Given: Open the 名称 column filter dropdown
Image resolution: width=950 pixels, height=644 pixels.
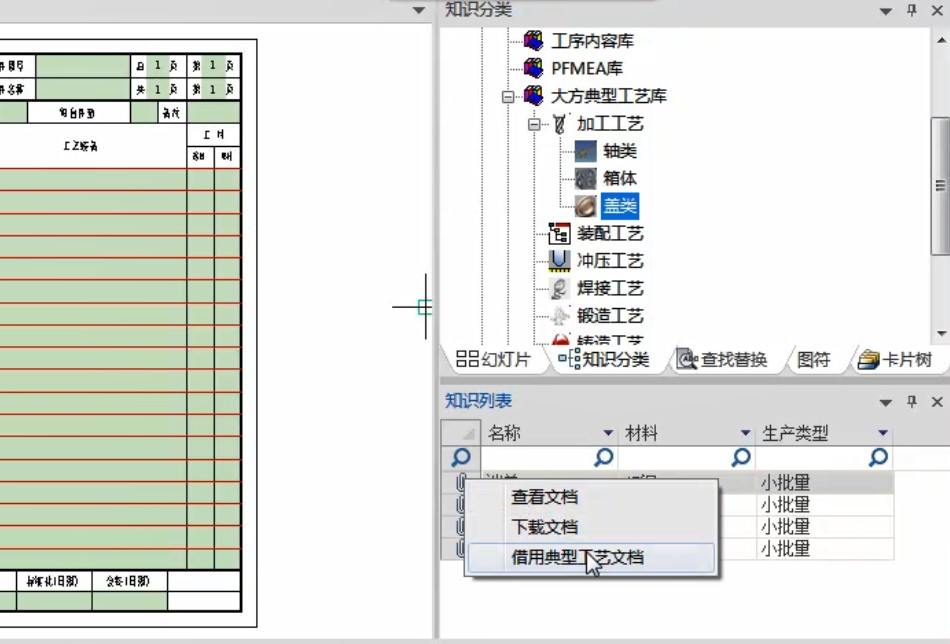Looking at the screenshot, I should [x=607, y=432].
